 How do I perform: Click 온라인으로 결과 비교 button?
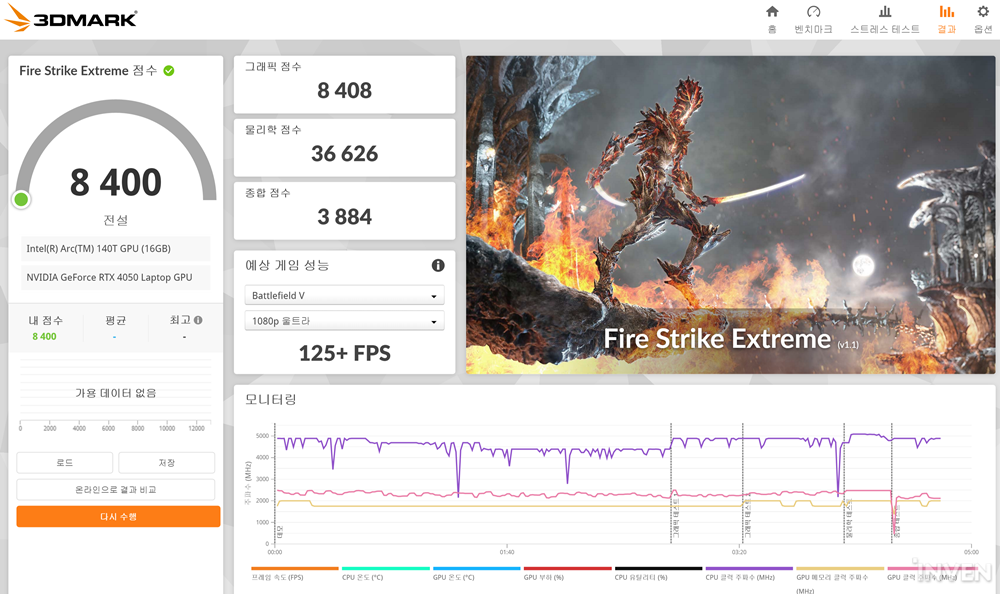(x=115, y=489)
